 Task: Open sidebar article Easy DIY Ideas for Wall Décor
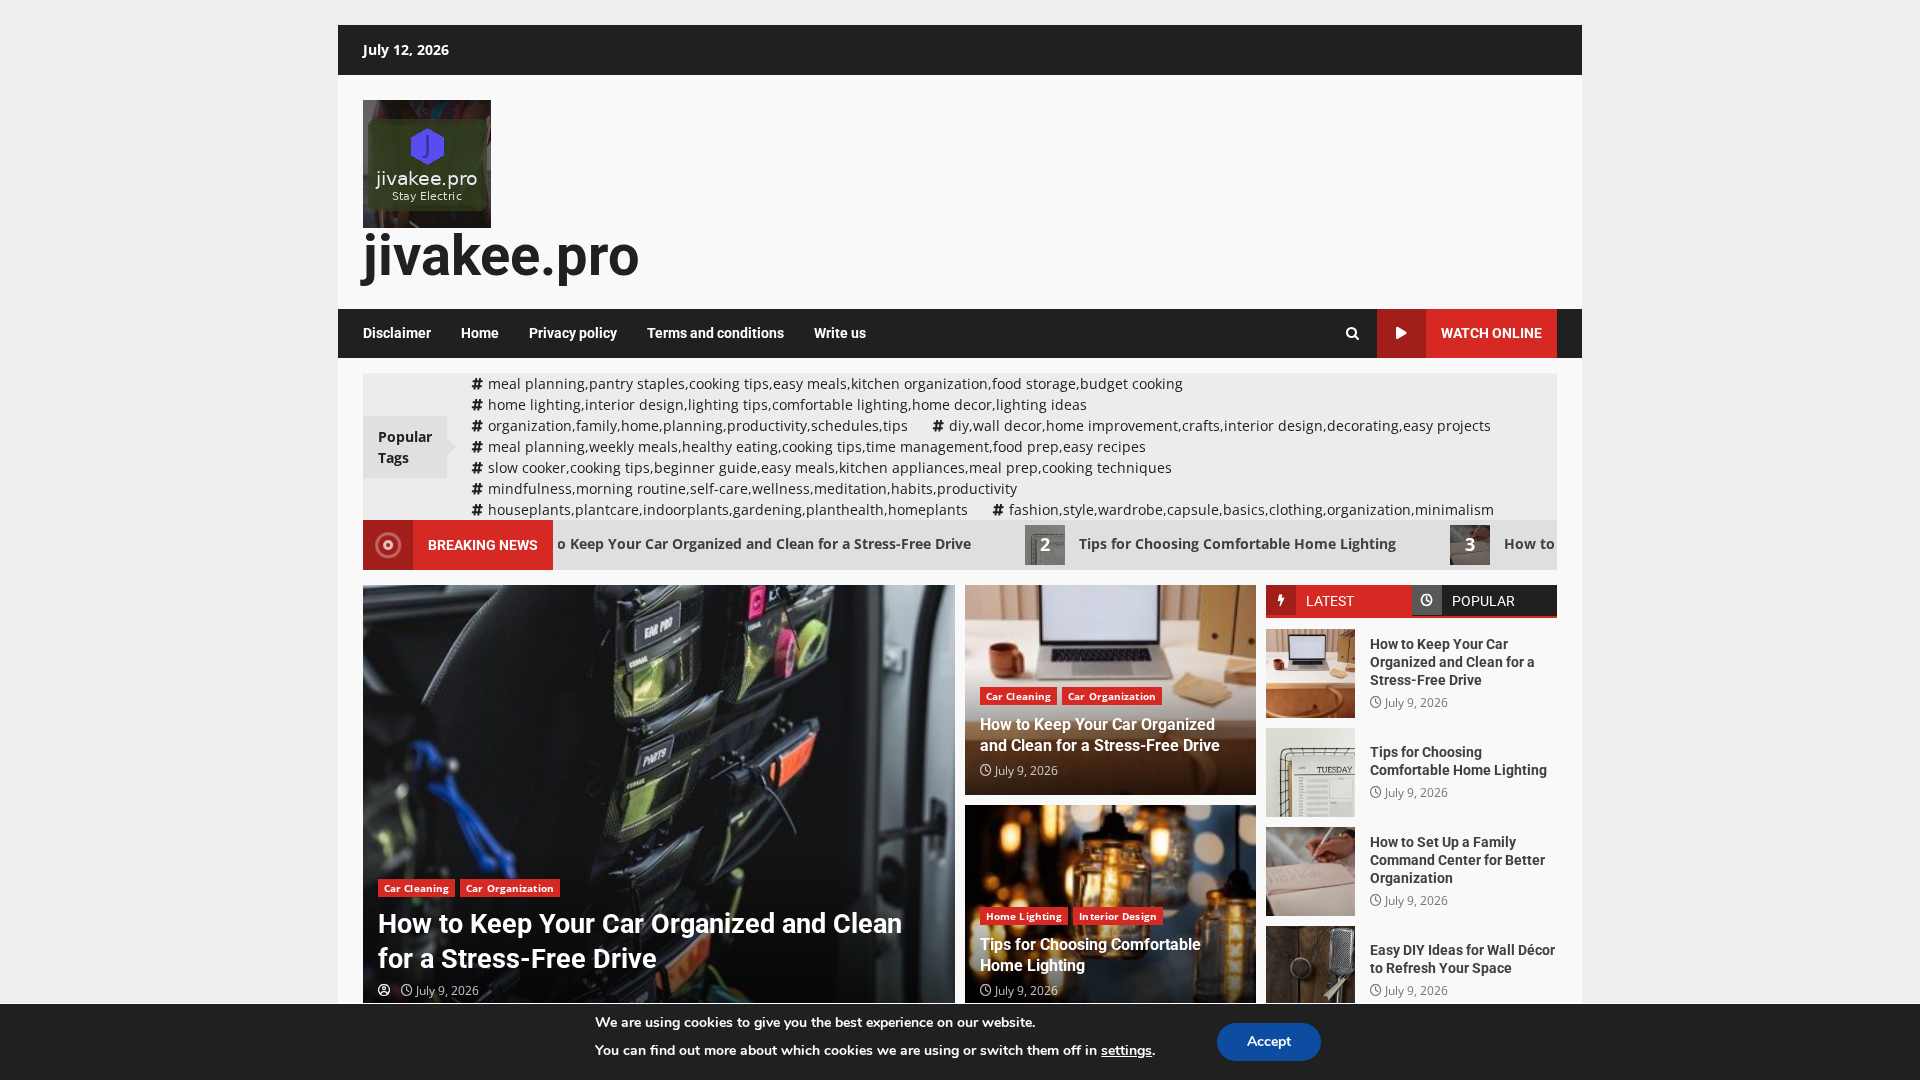tap(1462, 959)
